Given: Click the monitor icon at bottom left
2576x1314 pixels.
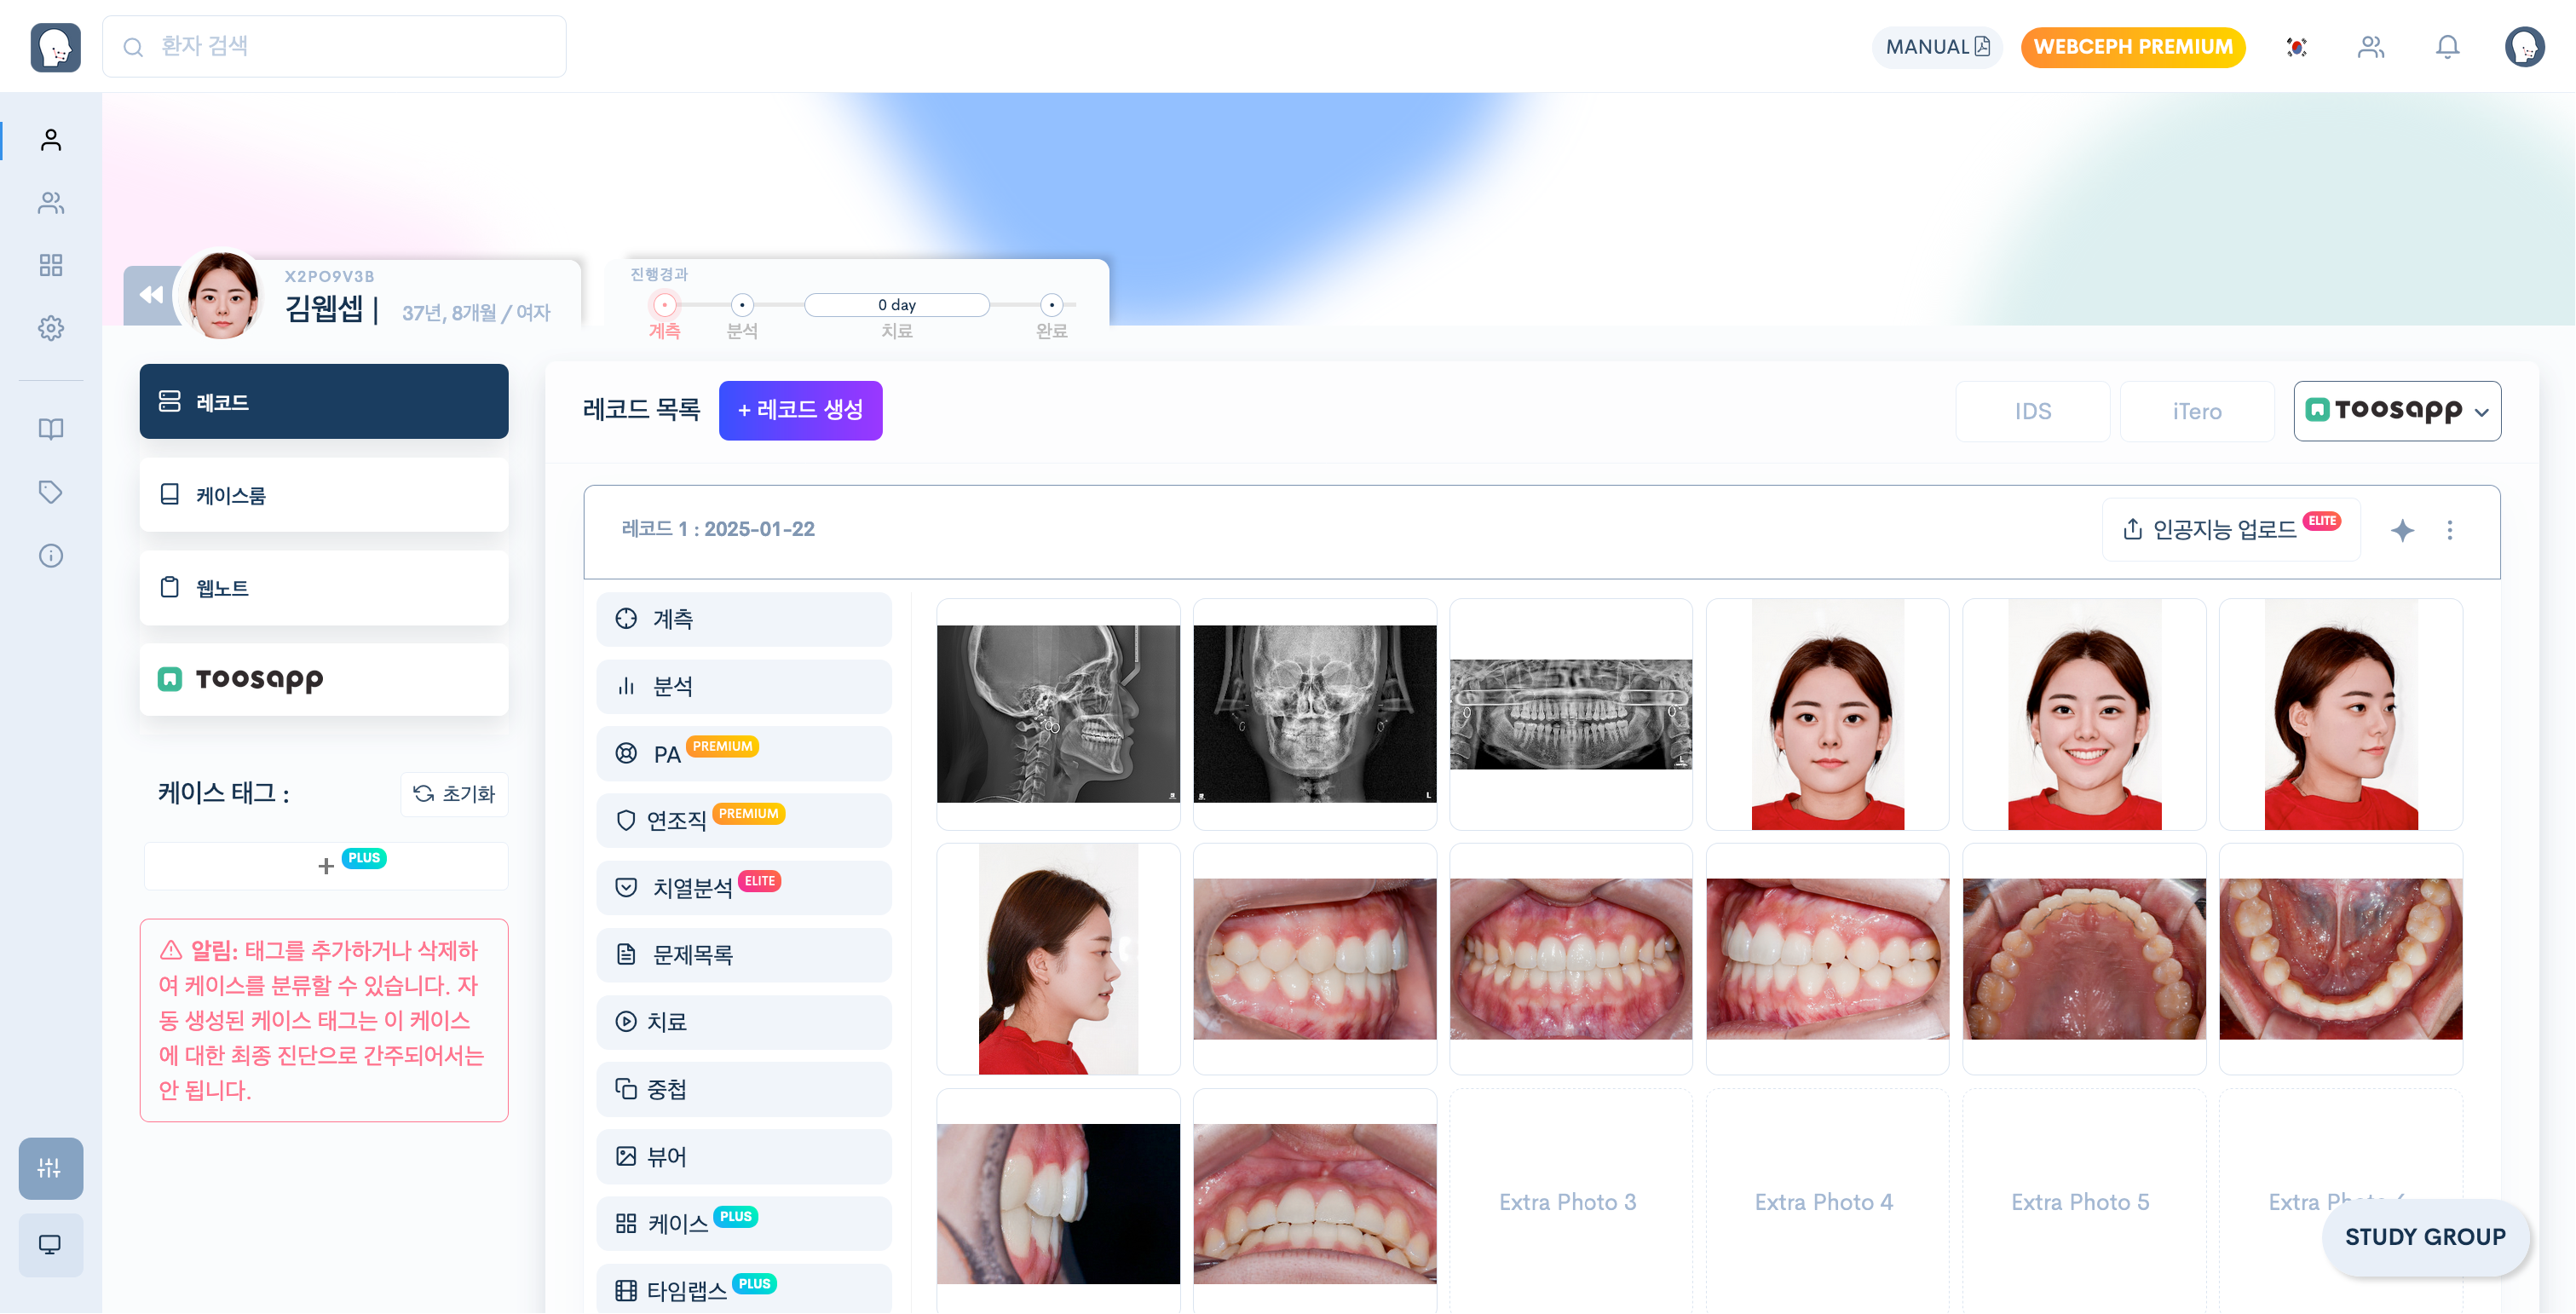Looking at the screenshot, I should [50, 1245].
